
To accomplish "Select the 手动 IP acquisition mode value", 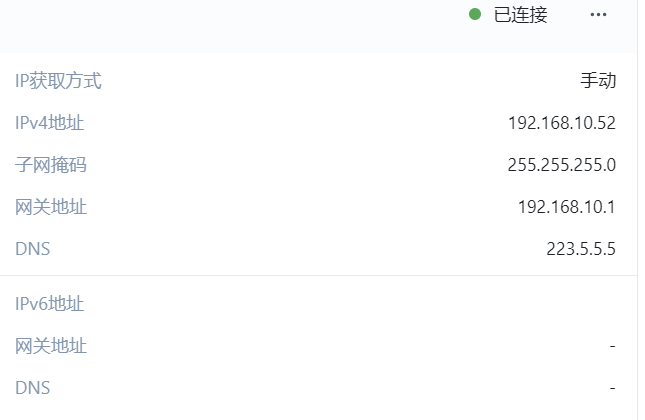I will pyautogui.click(x=598, y=81).
